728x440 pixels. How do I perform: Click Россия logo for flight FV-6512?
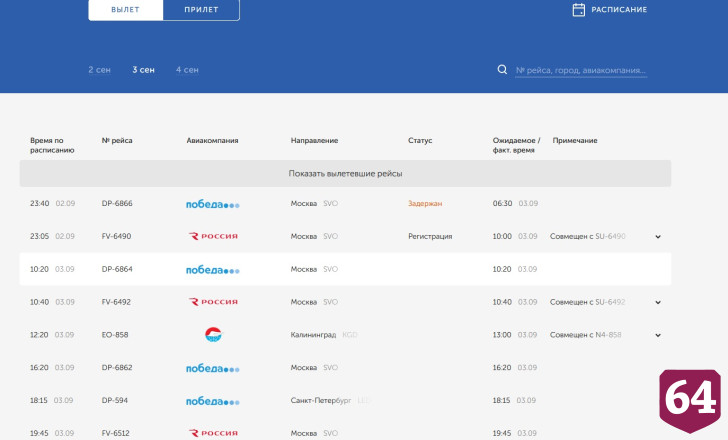pos(213,433)
